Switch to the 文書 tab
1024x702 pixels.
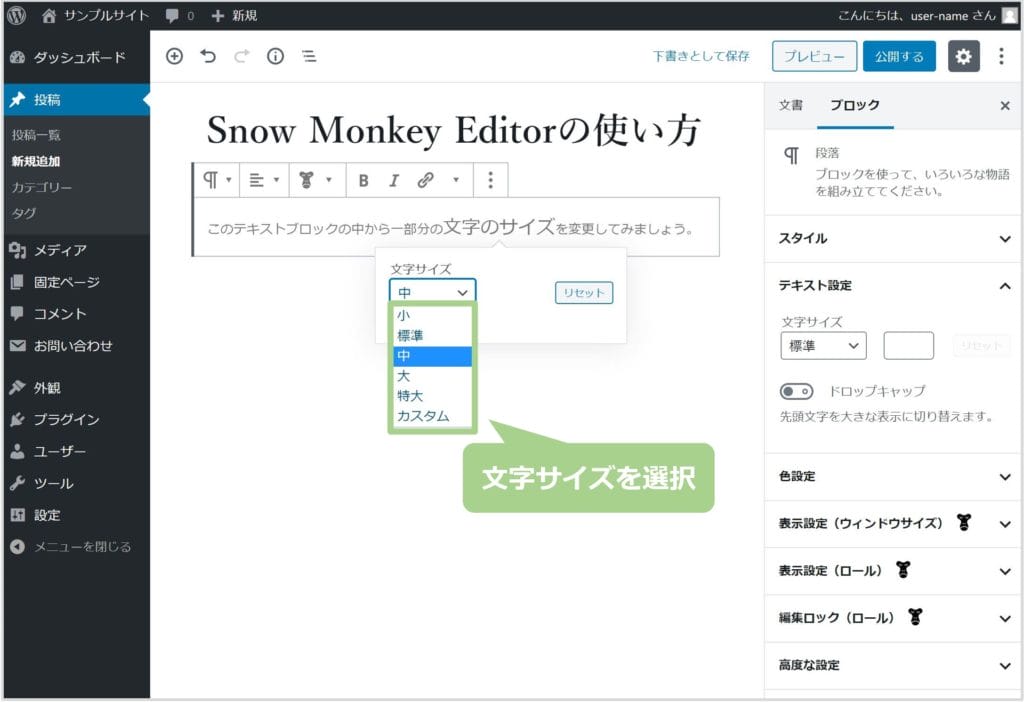click(x=790, y=105)
